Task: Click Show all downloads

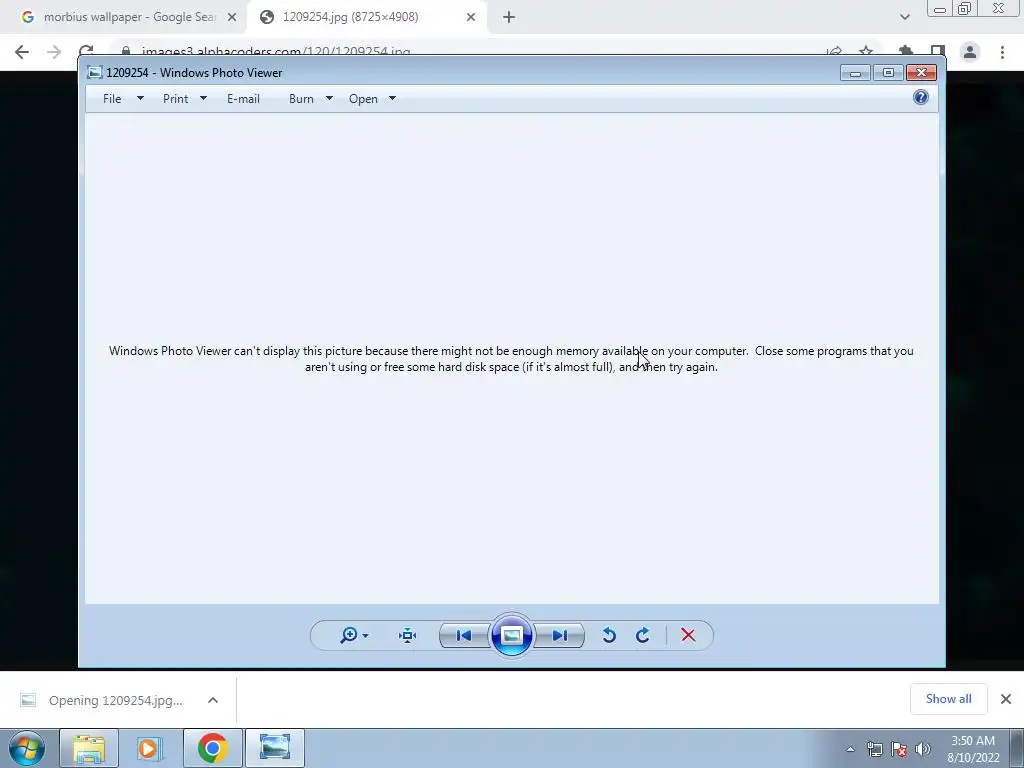Action: (x=948, y=699)
